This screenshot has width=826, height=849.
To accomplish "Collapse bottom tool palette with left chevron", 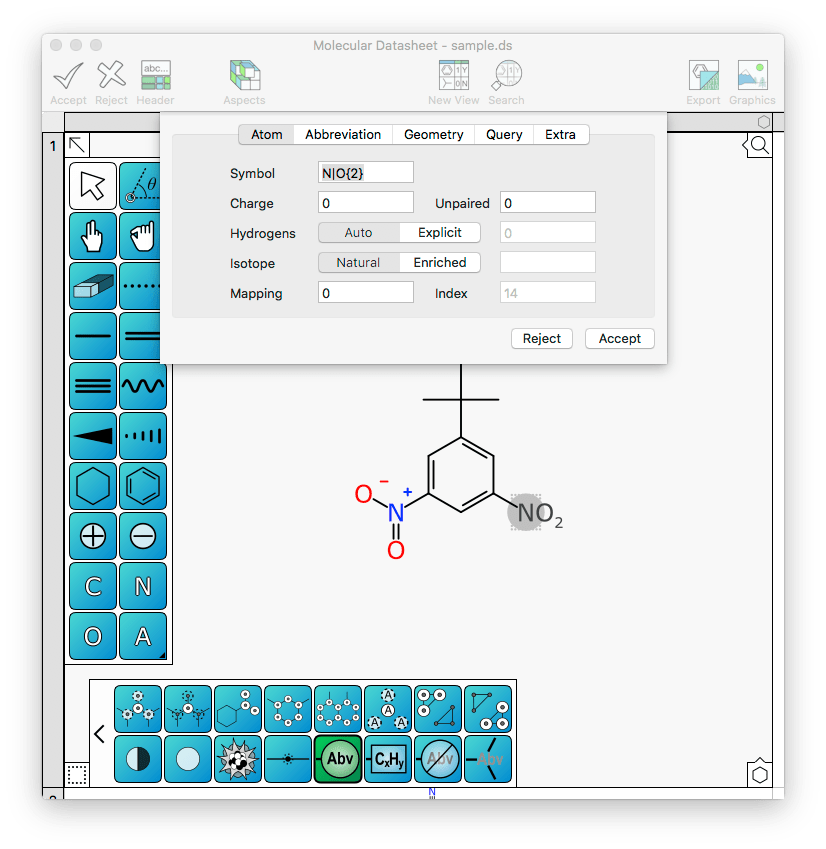I will pyautogui.click(x=99, y=735).
